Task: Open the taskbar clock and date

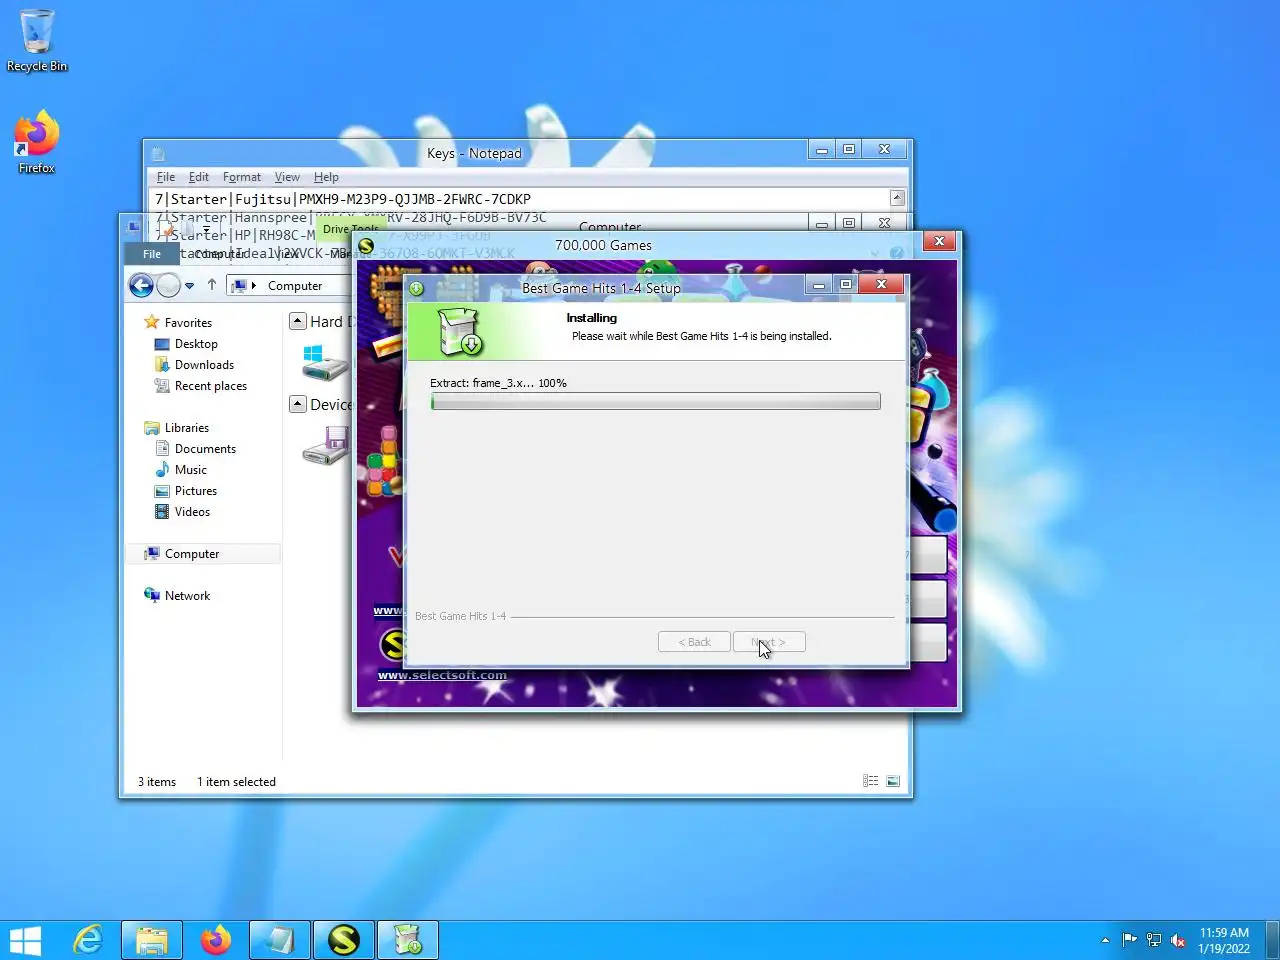Action: click(1224, 940)
